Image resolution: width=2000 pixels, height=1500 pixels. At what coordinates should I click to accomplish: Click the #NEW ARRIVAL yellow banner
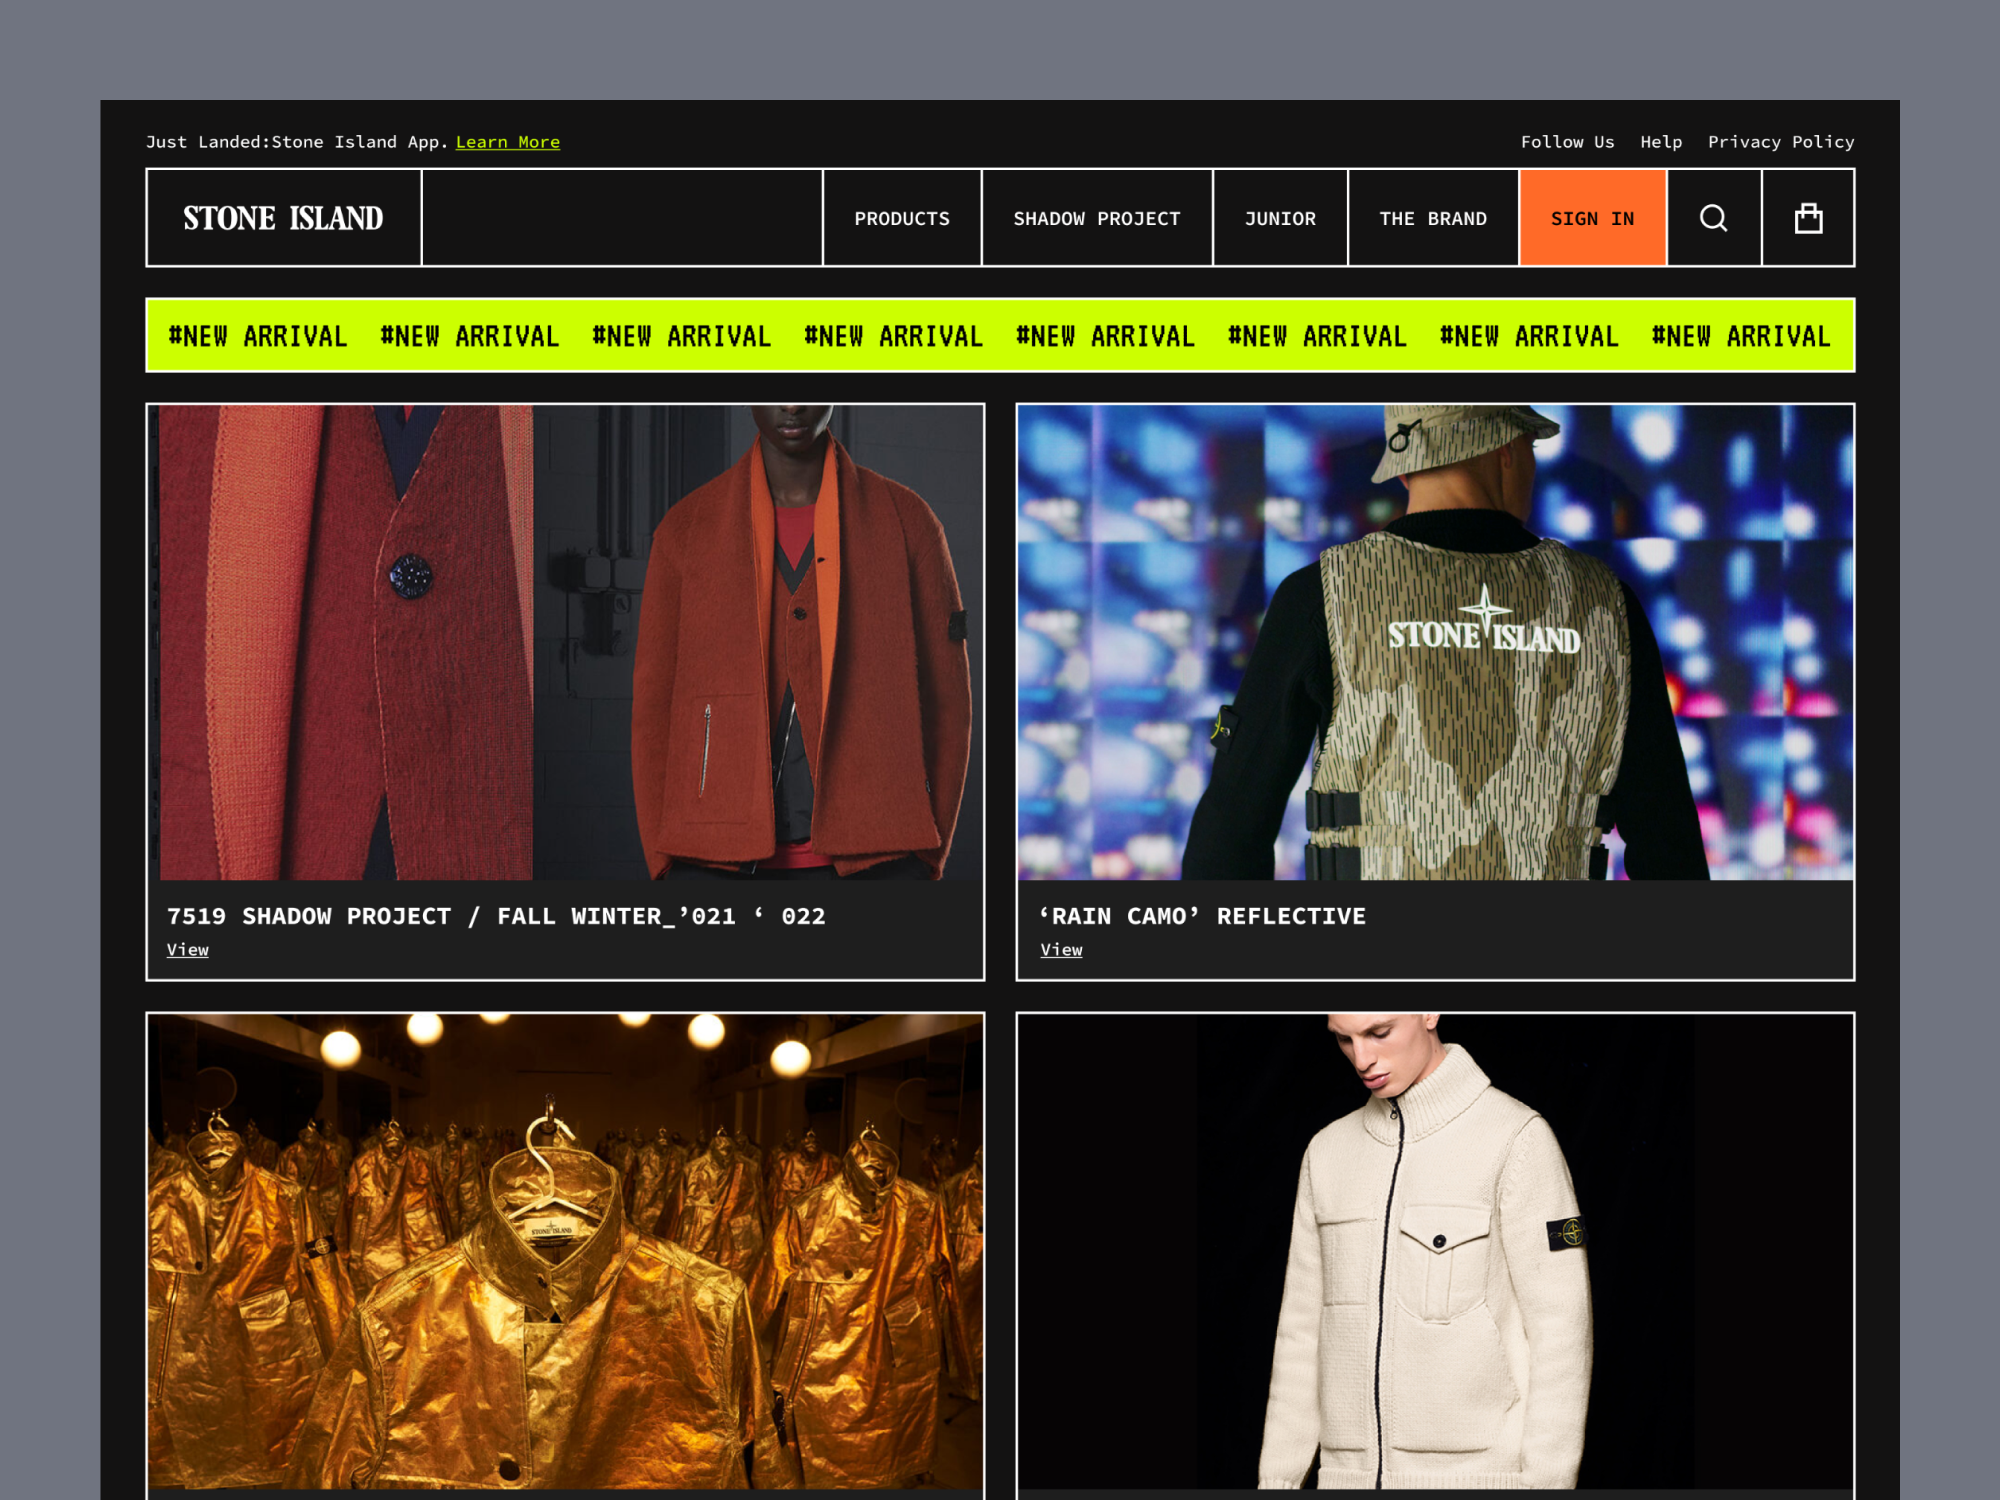(x=1000, y=335)
